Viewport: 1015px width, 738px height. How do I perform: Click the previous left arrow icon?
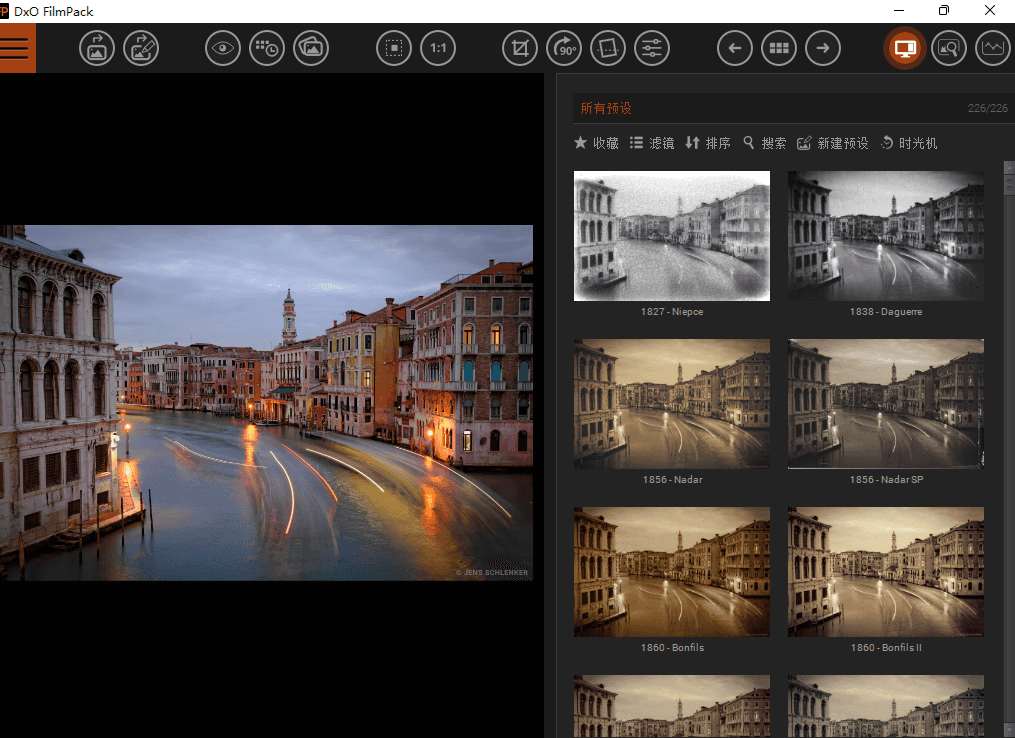point(735,48)
